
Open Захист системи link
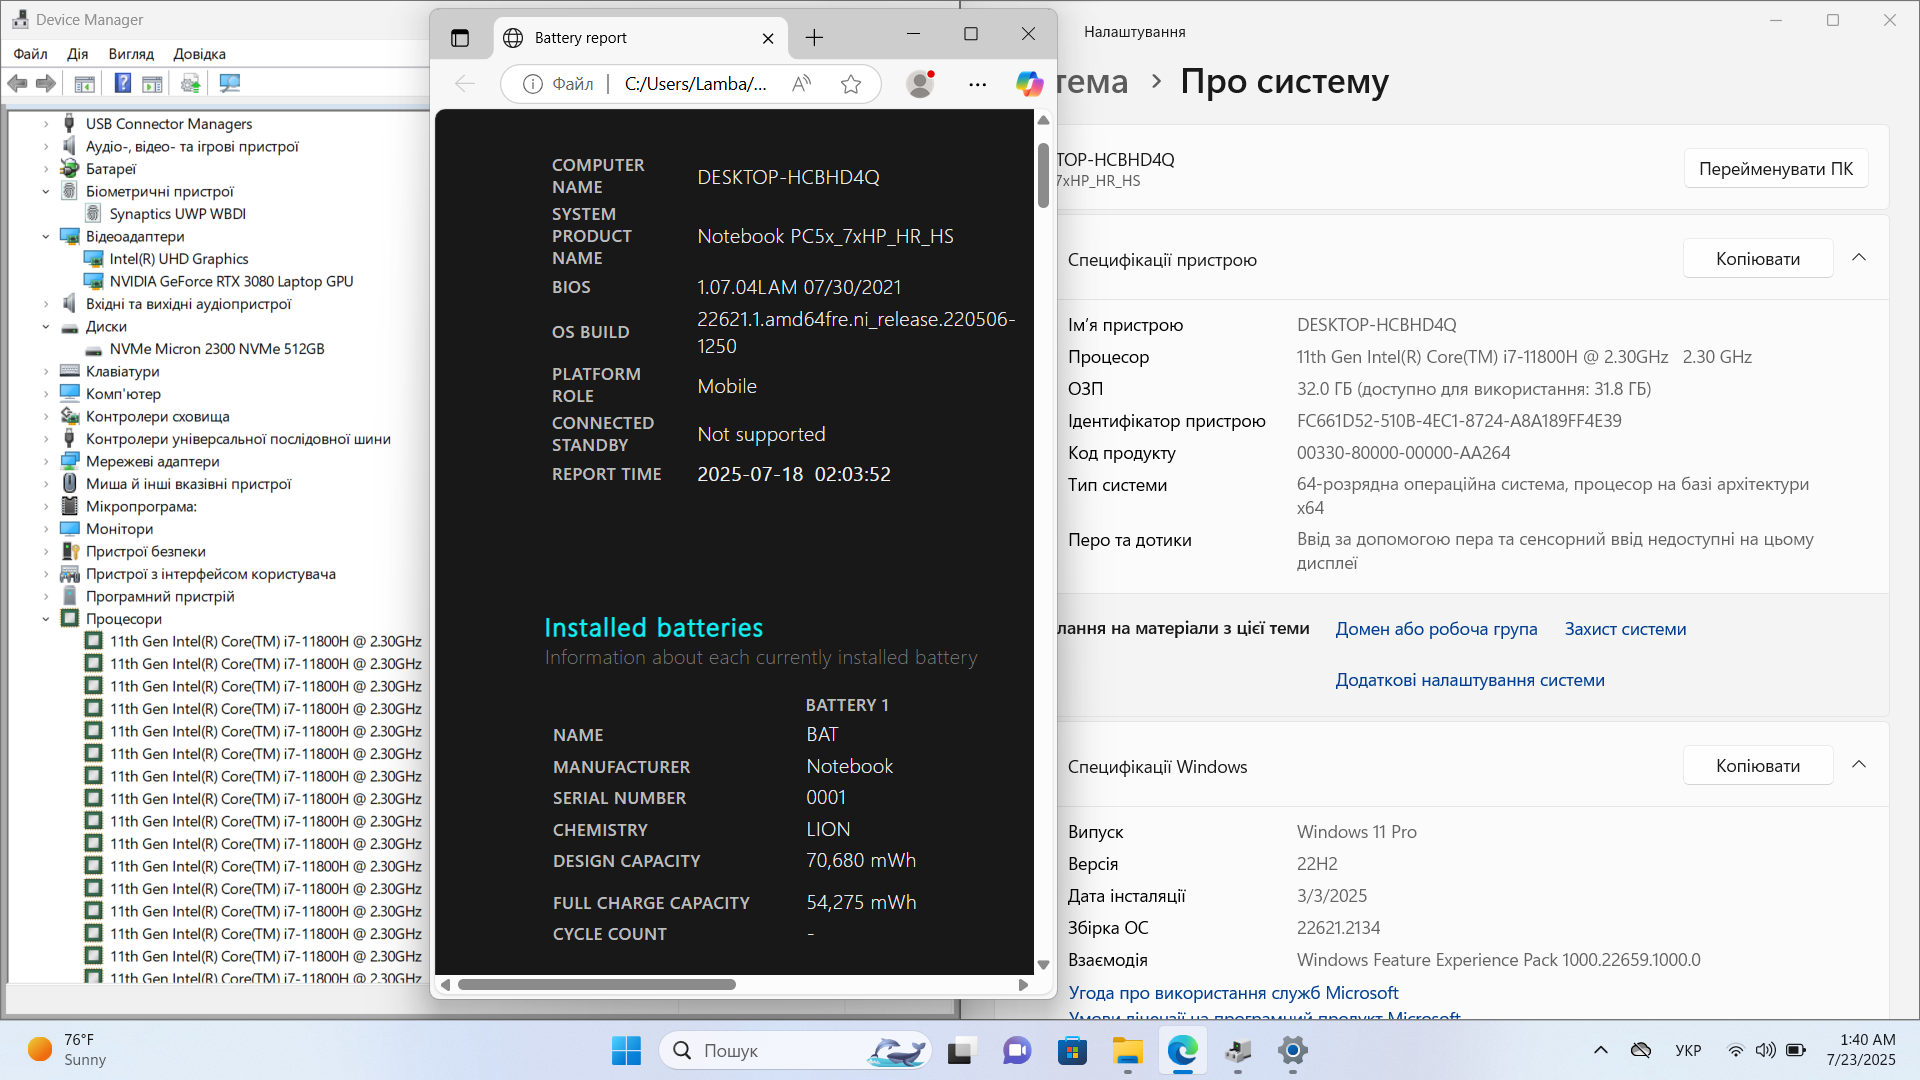[1625, 629]
